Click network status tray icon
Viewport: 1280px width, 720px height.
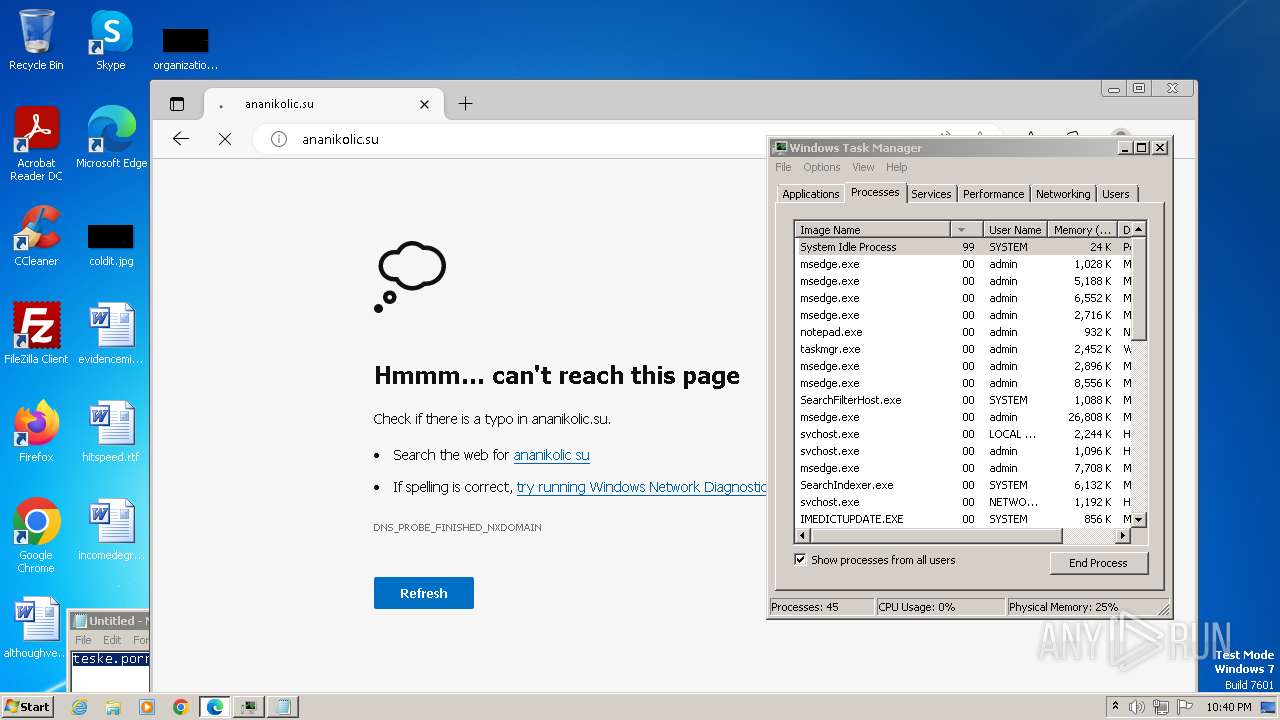click(1160, 707)
